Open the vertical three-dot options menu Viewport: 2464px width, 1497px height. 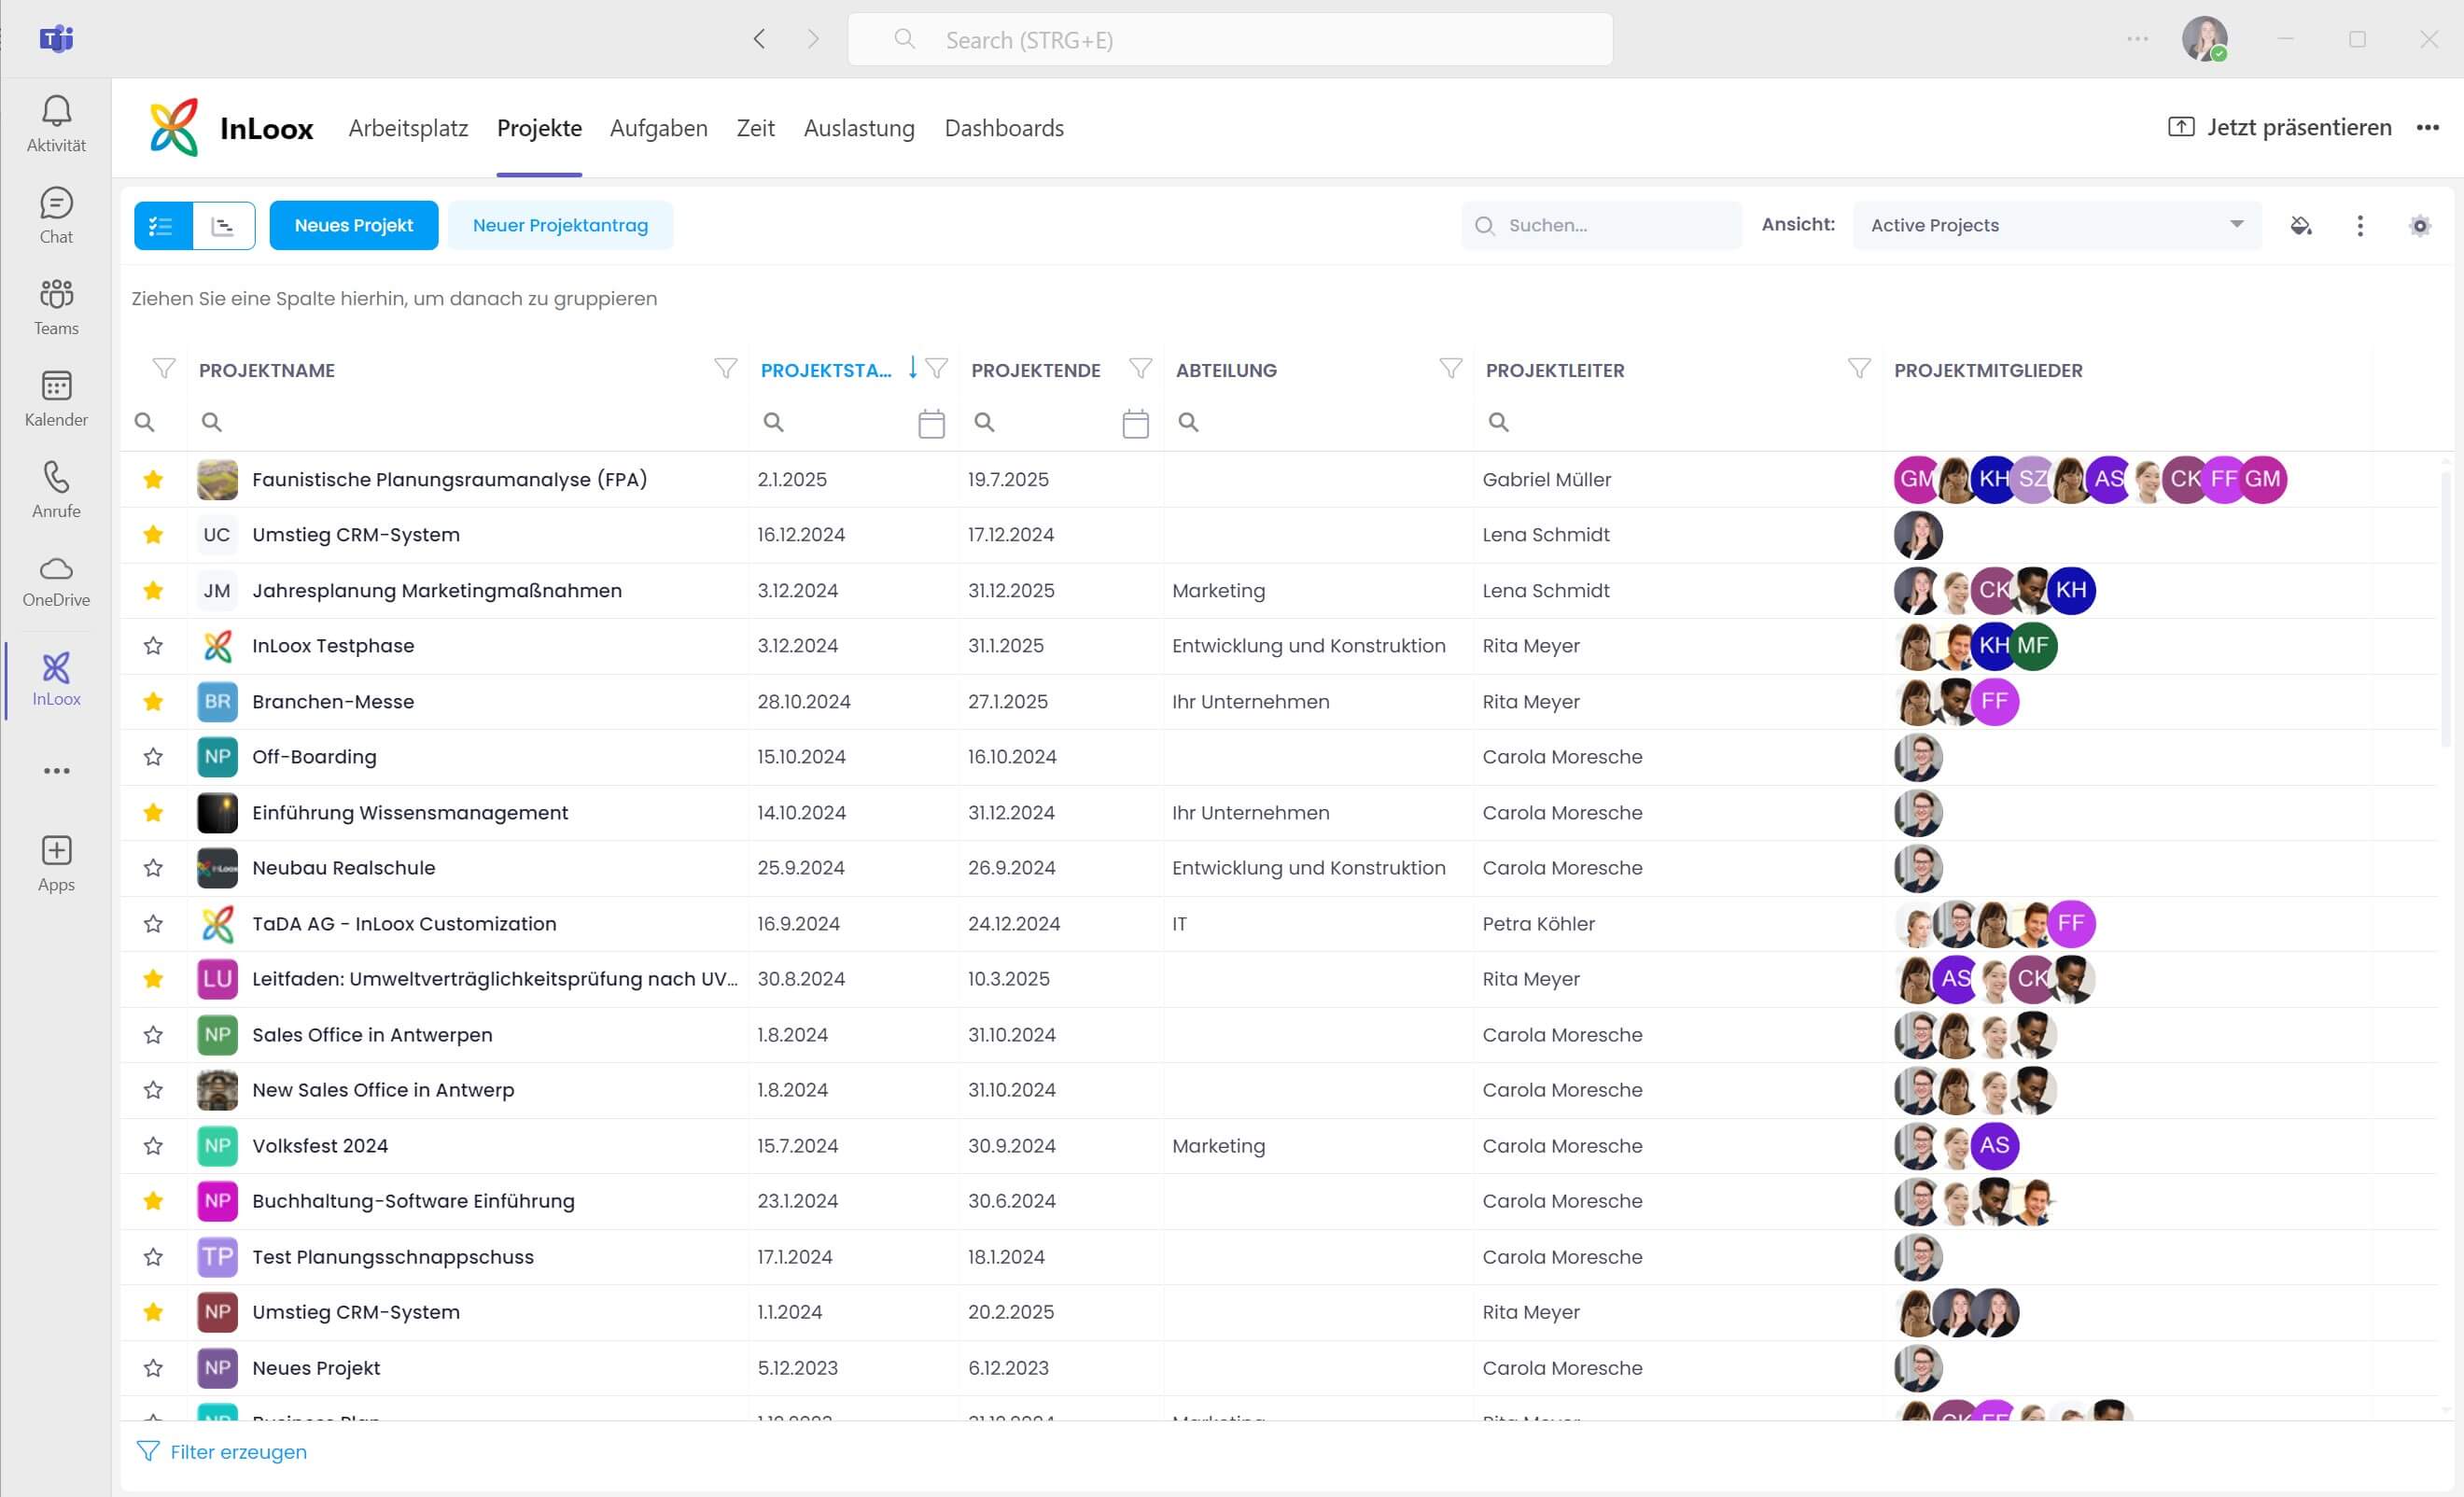click(2360, 225)
